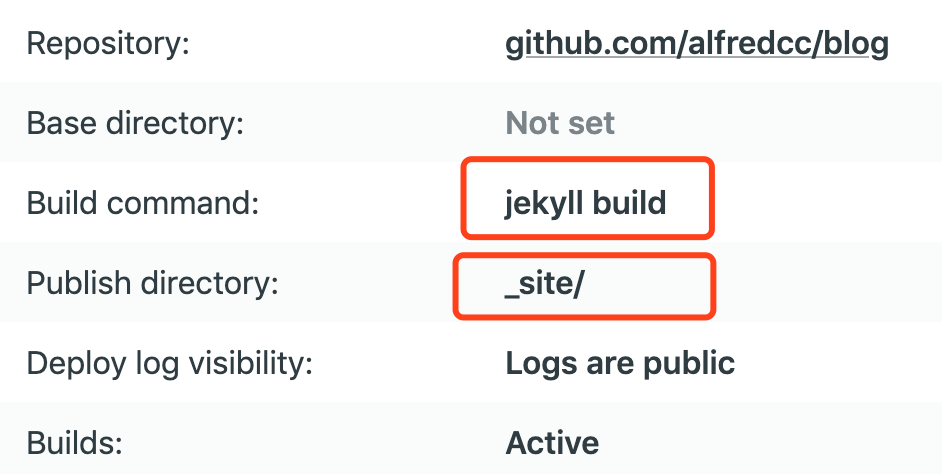The image size is (942, 474).
Task: Click the 'Publish directory:' label
Action: tap(151, 283)
